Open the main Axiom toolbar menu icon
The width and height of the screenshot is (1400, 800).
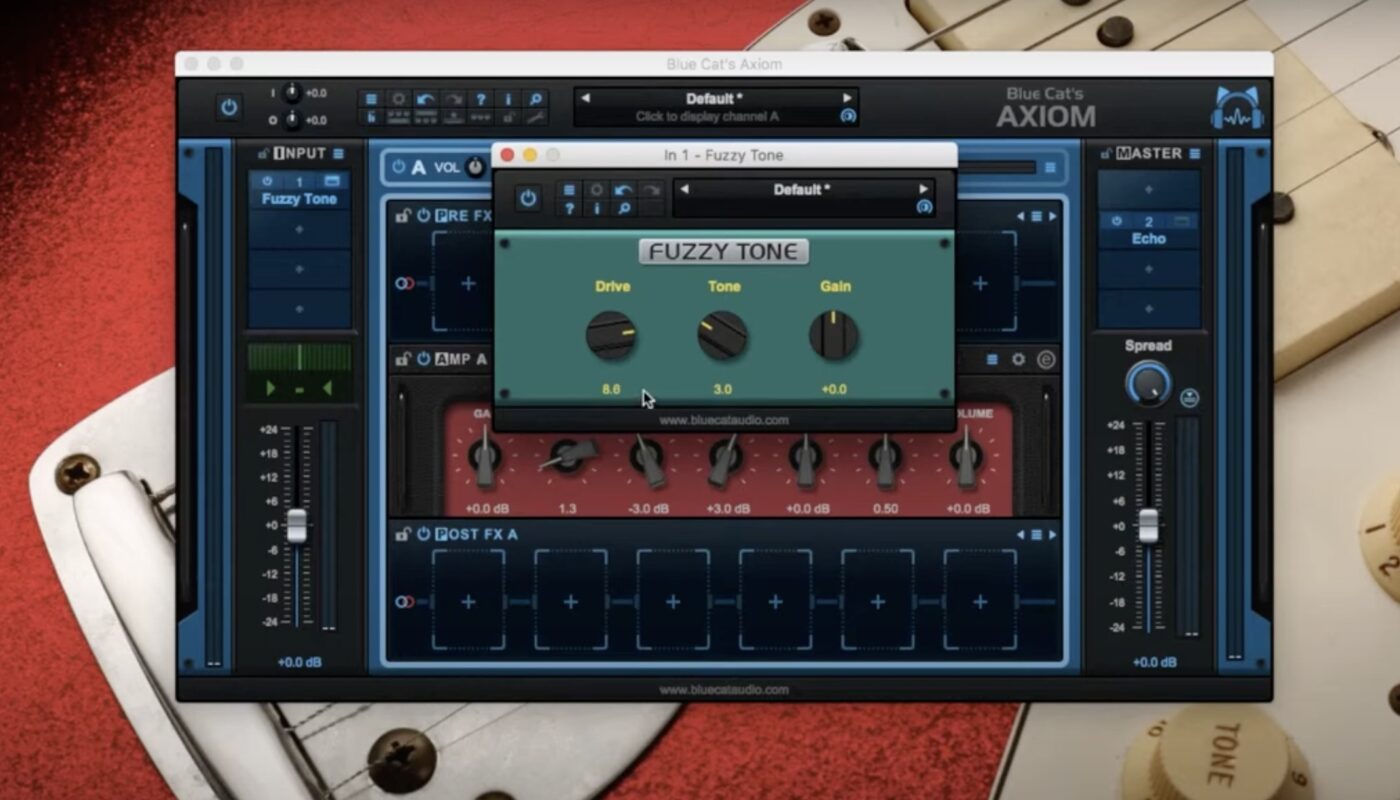pyautogui.click(x=371, y=99)
